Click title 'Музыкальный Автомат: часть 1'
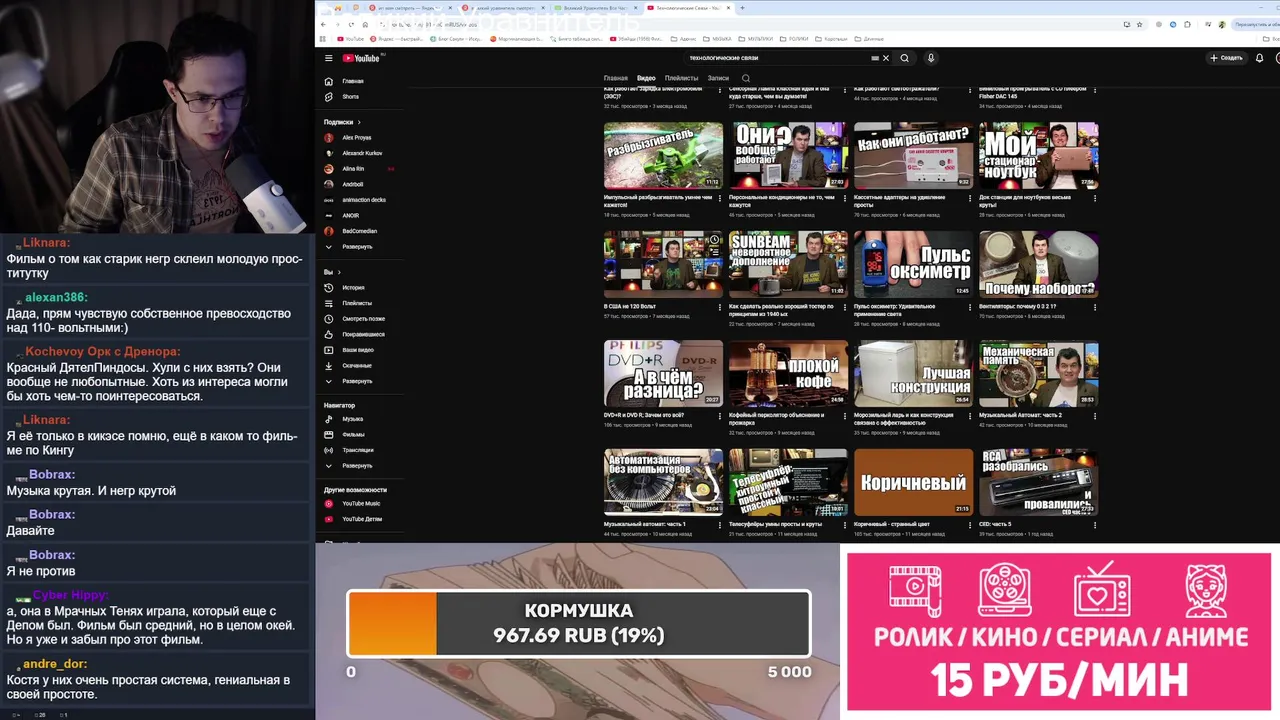Screen dimensions: 1280x720 click(x=644, y=524)
